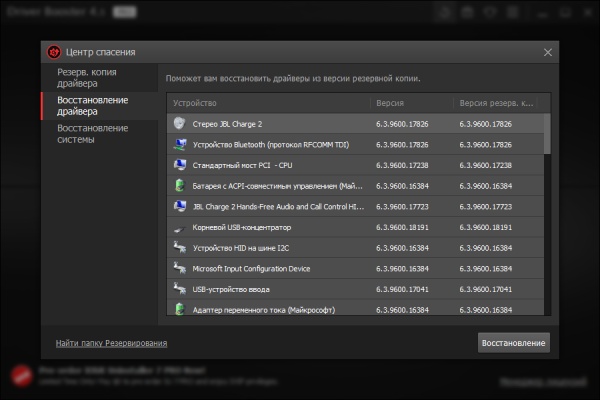The height and width of the screenshot is (400, 600).
Task: Click the Rescue Center red logo icon
Action: coord(54,52)
